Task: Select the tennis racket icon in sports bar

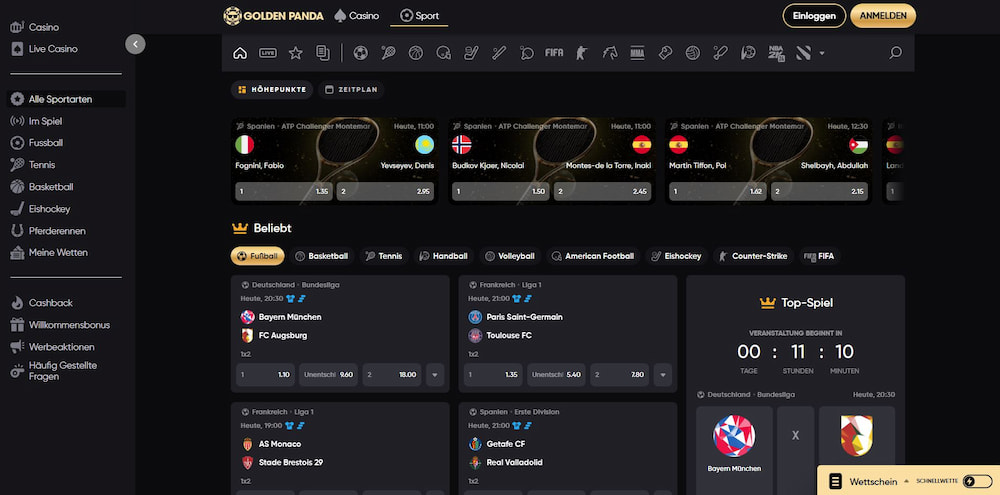Action: click(x=388, y=53)
